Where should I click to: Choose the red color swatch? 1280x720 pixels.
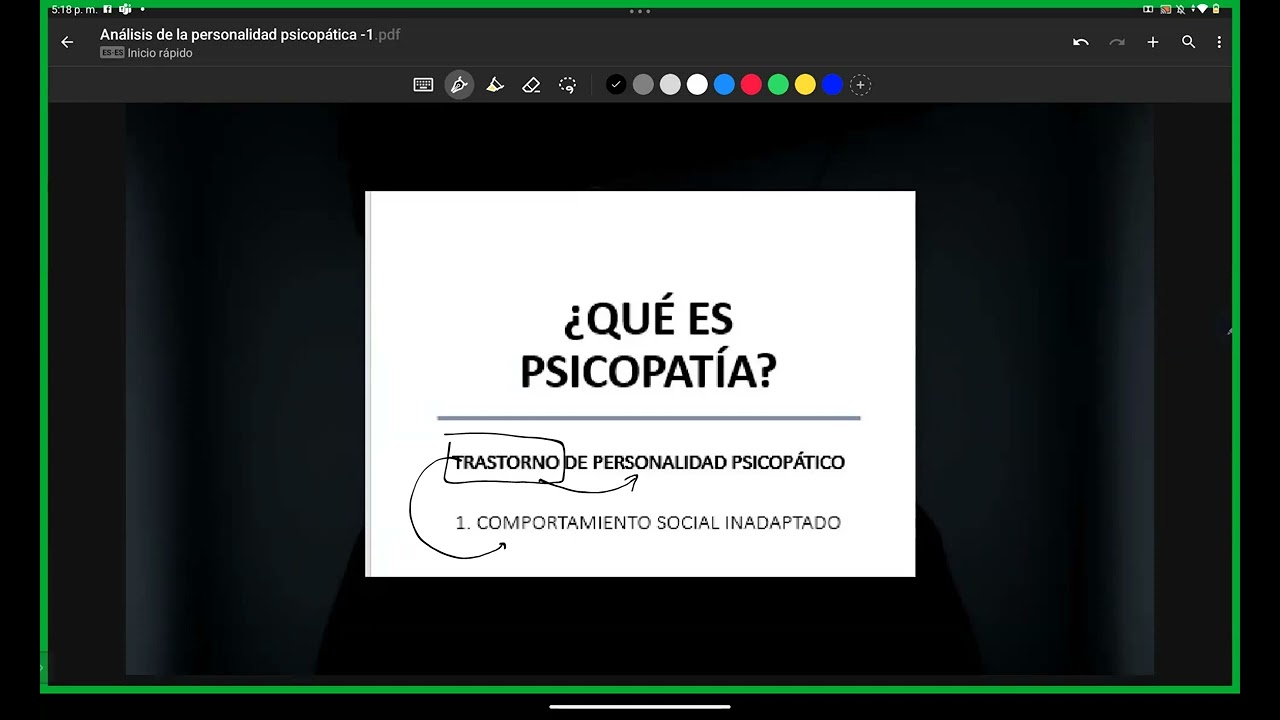(751, 85)
